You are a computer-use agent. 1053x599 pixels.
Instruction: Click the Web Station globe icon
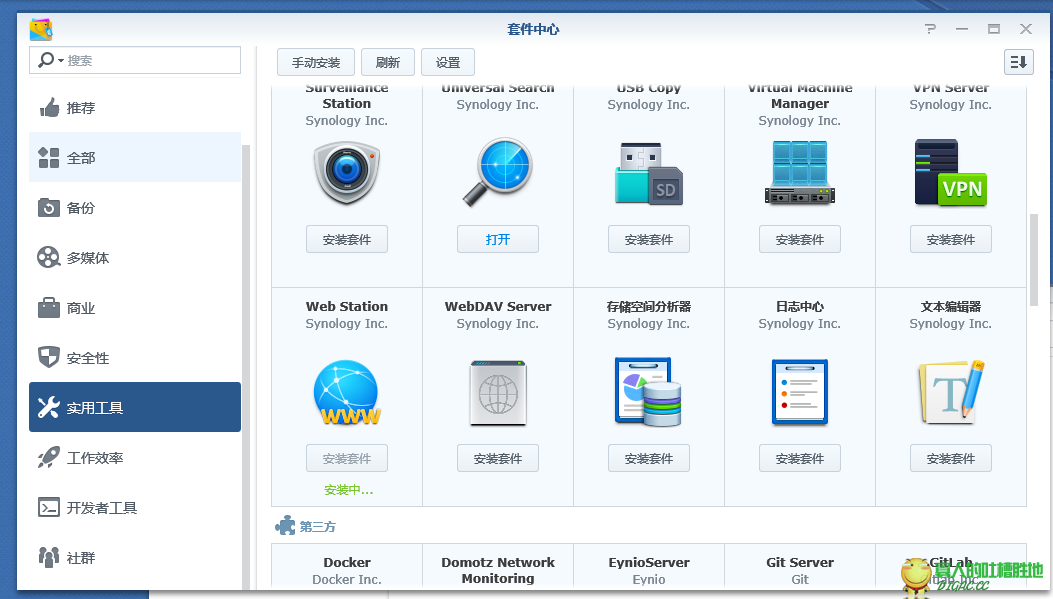(347, 393)
